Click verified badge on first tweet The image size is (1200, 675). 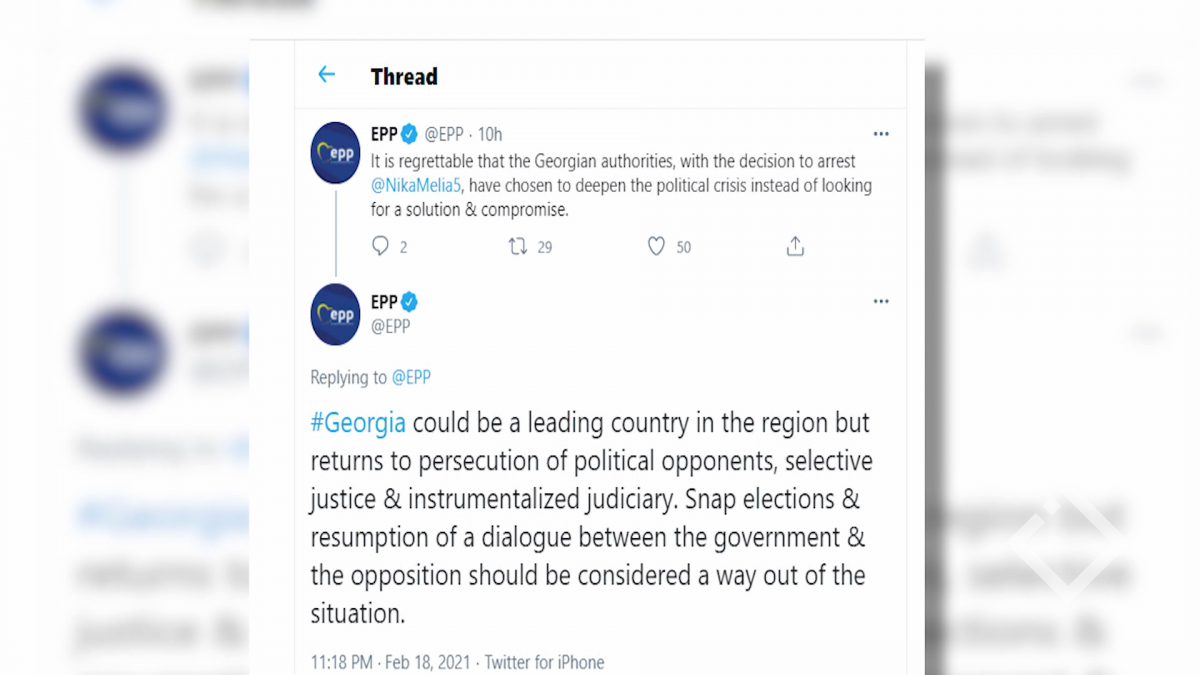coord(410,134)
